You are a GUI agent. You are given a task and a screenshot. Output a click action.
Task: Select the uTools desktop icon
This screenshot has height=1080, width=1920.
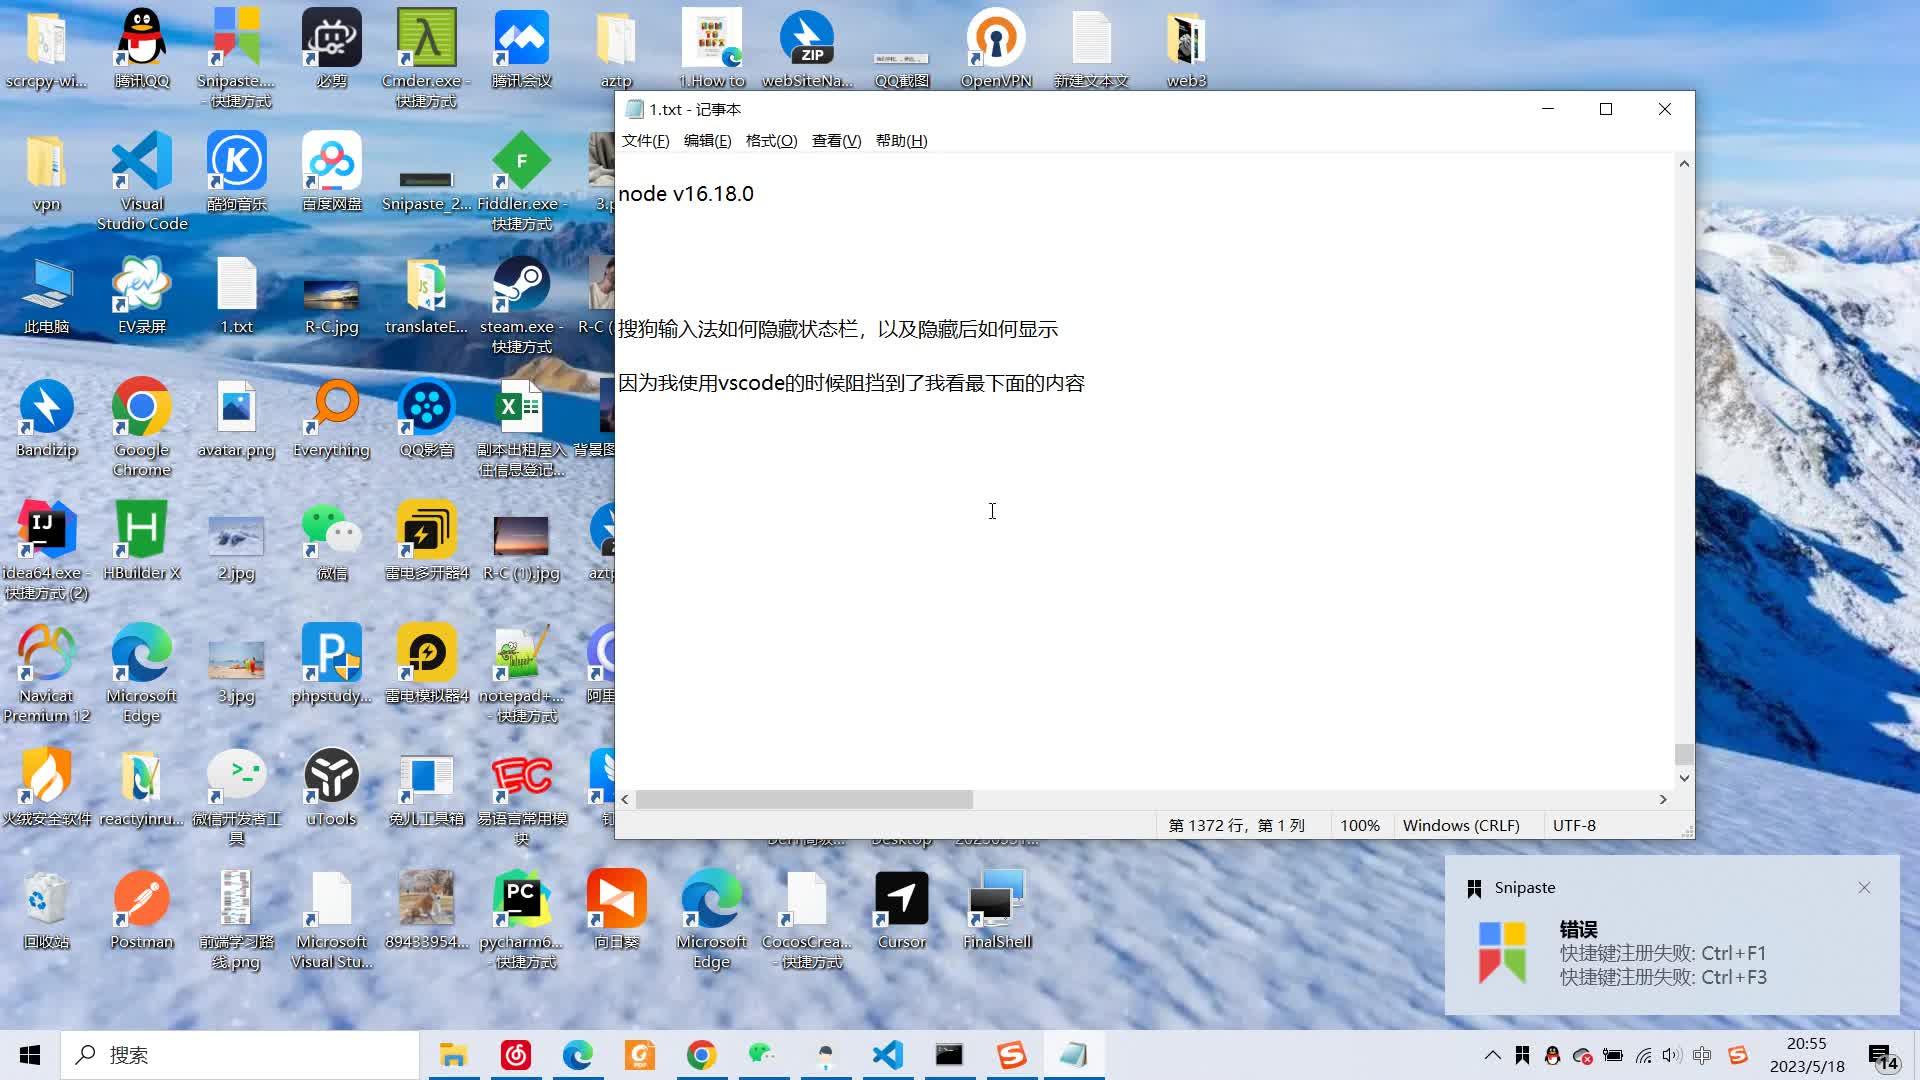pos(332,786)
